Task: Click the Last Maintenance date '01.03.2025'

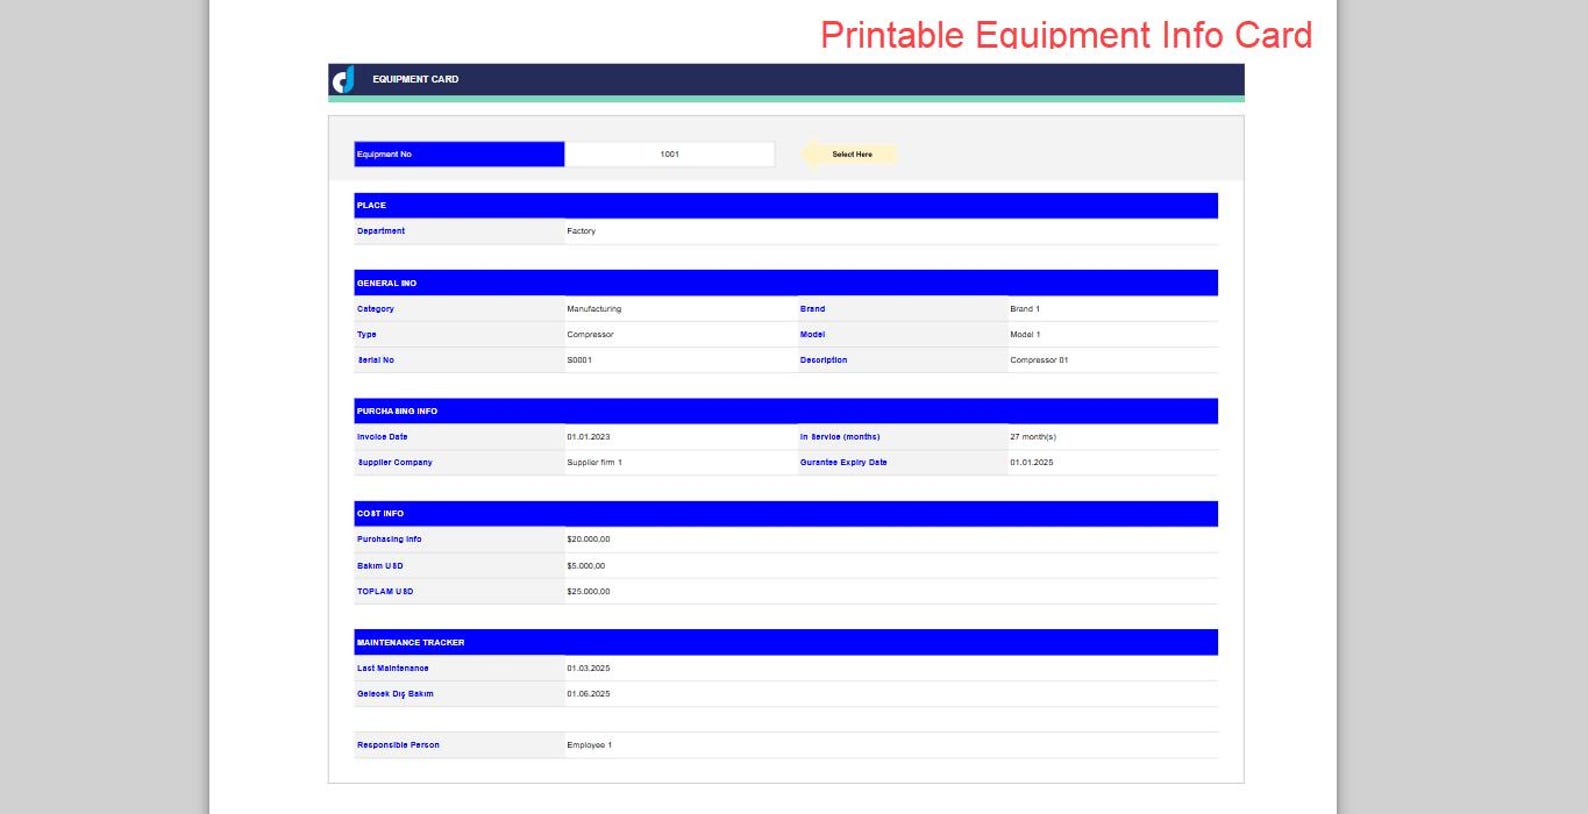Action: 588,668
